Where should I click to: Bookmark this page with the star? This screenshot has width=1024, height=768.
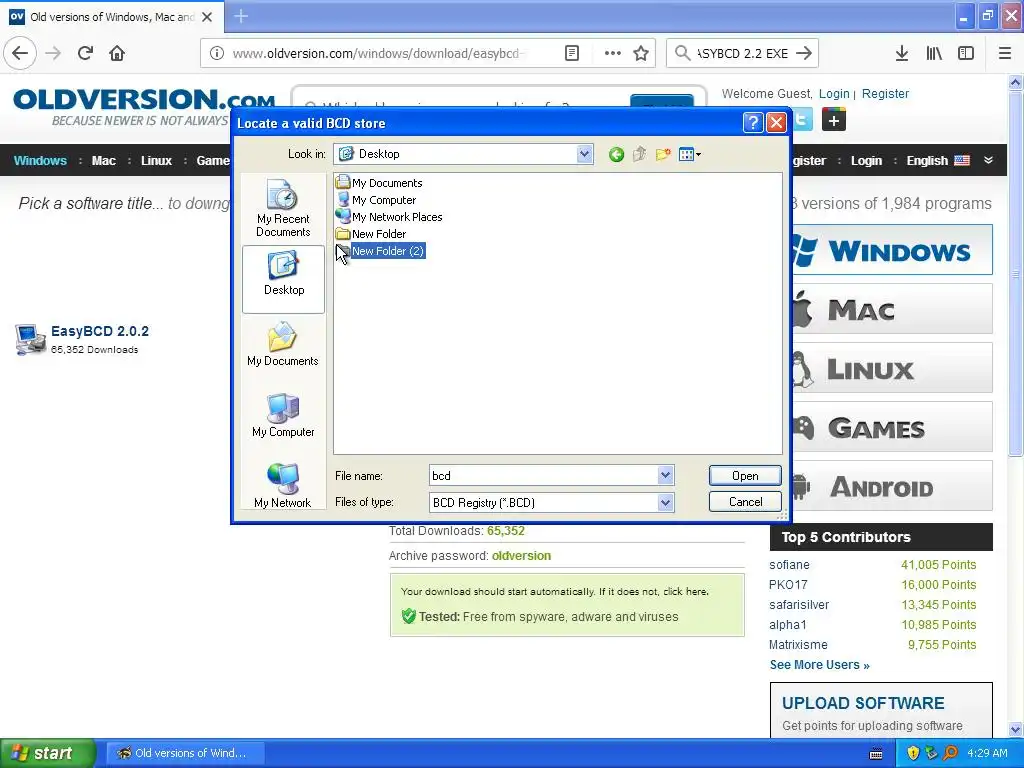(x=641, y=53)
